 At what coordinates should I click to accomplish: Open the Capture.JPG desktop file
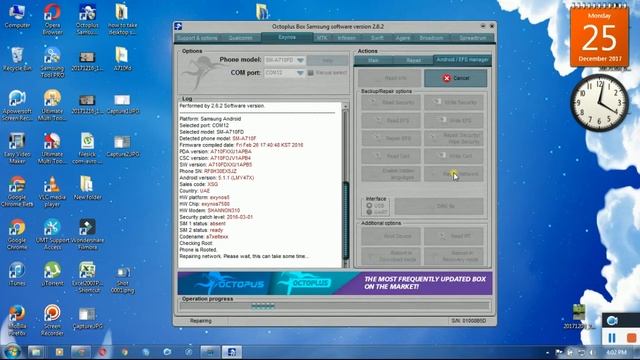[87, 318]
